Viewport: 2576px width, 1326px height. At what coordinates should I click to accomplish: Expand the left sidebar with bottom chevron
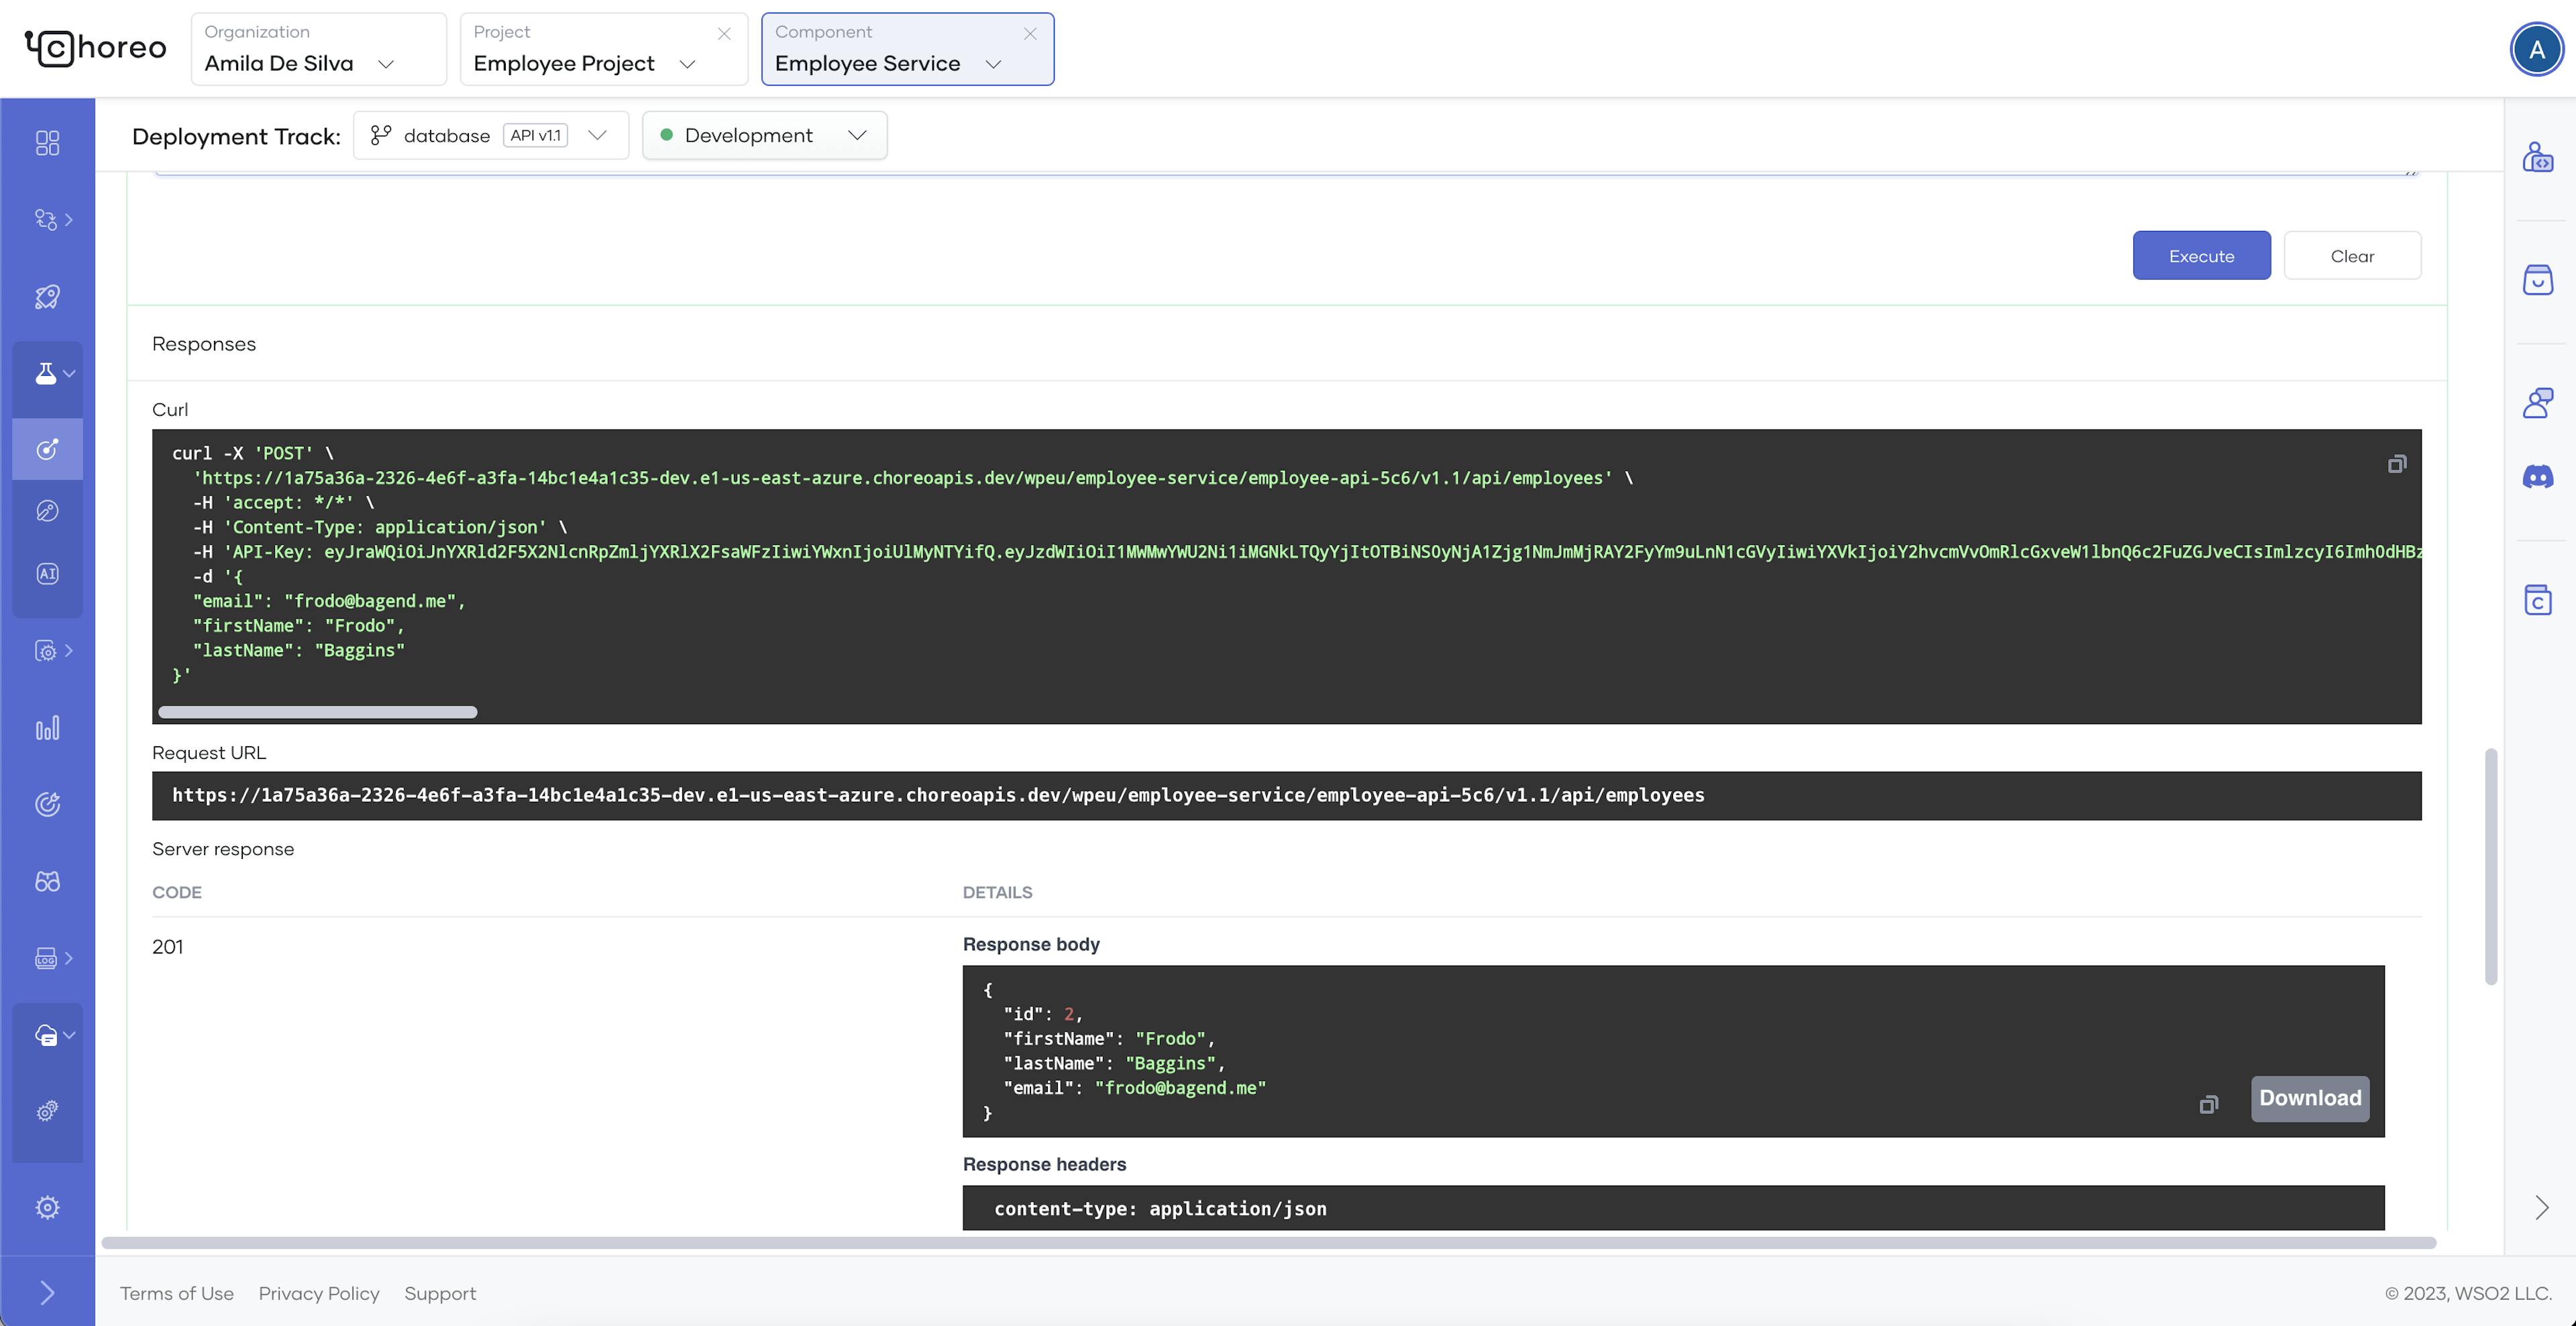47,1293
